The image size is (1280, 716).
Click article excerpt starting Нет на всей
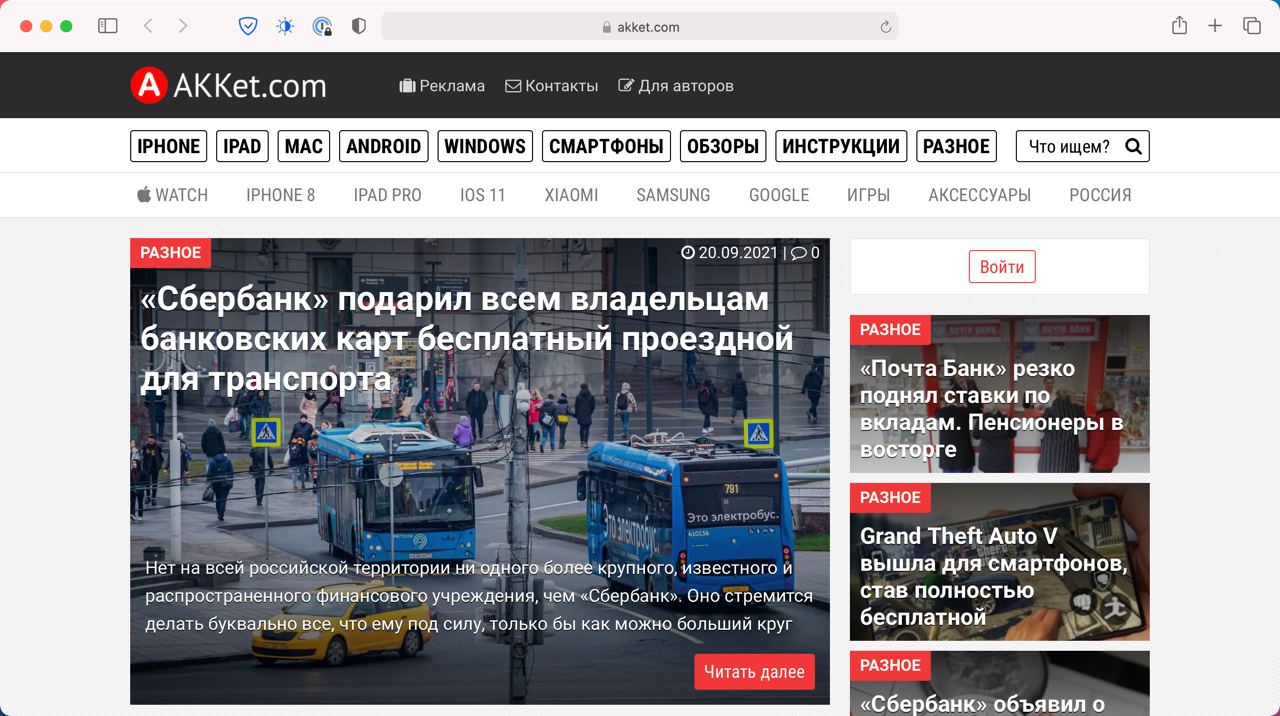478,596
